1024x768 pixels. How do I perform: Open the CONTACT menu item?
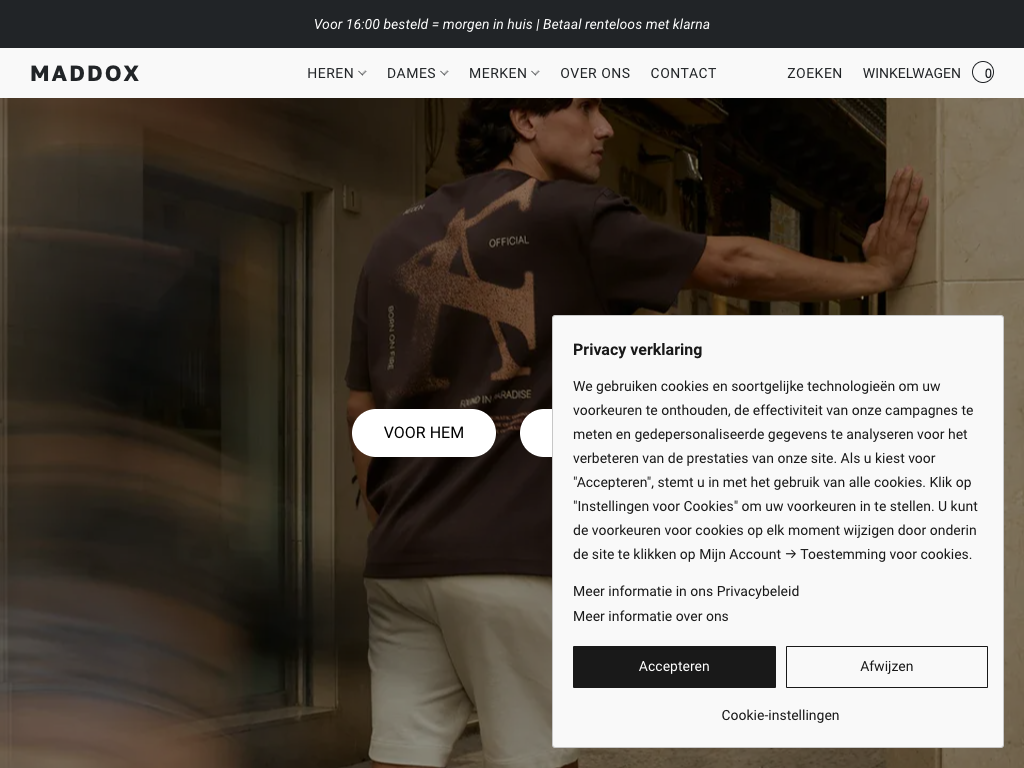(683, 73)
